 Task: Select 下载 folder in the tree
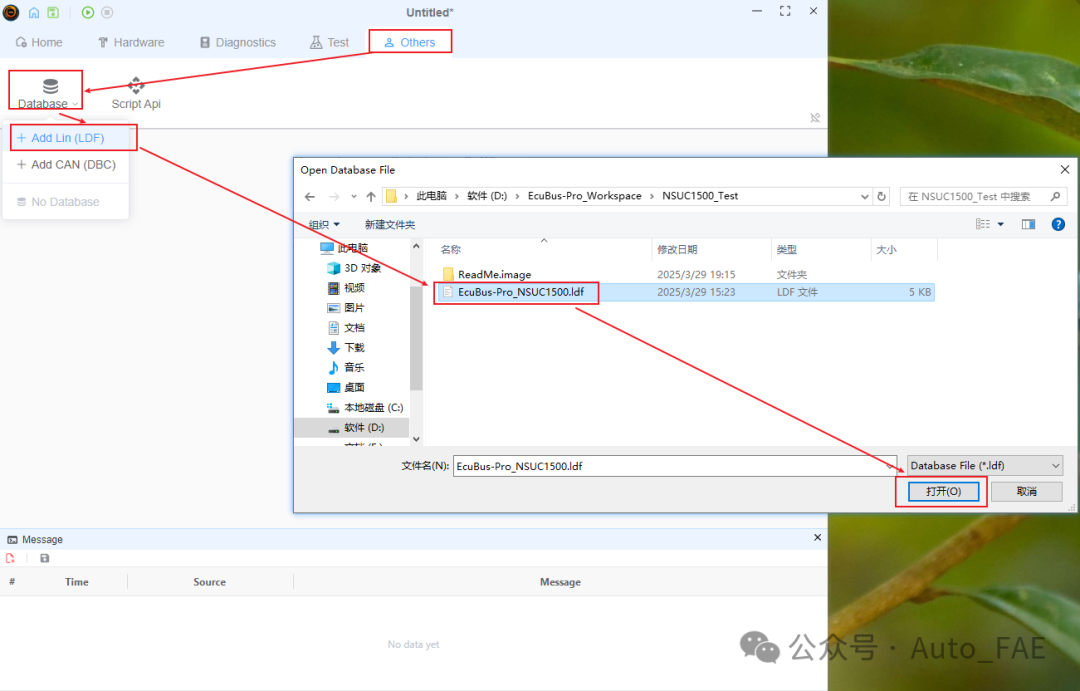[x=346, y=348]
